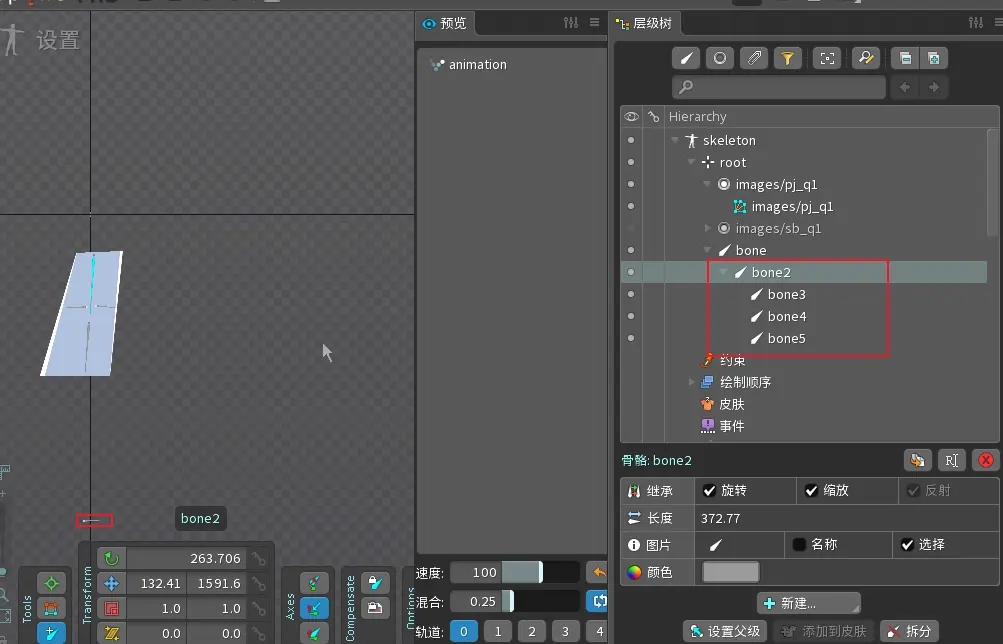This screenshot has height=644, width=1003.
Task: Select track 3 button
Action: coord(565,632)
